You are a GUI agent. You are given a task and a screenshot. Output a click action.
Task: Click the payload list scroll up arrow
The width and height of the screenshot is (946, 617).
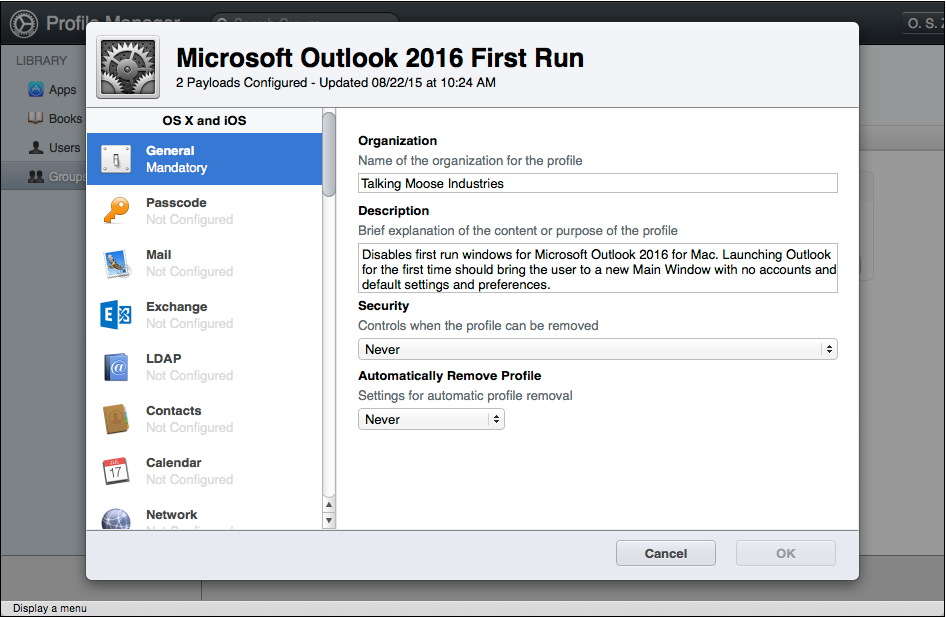[329, 505]
